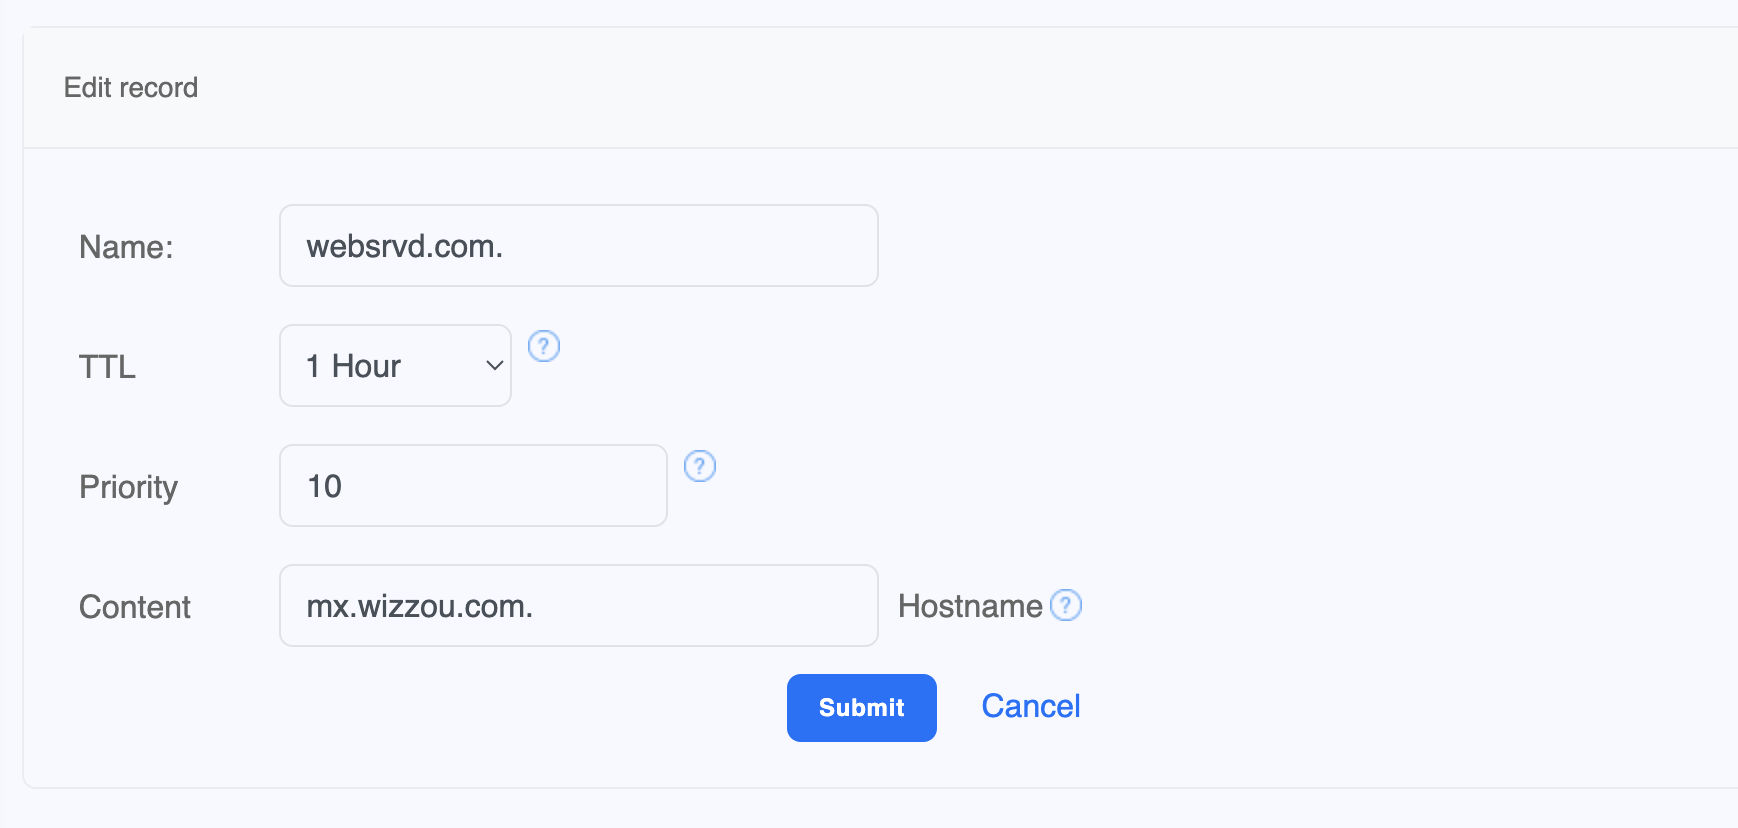Click the 'Content' label text
Screen dimensions: 1738x828
[x=135, y=607]
